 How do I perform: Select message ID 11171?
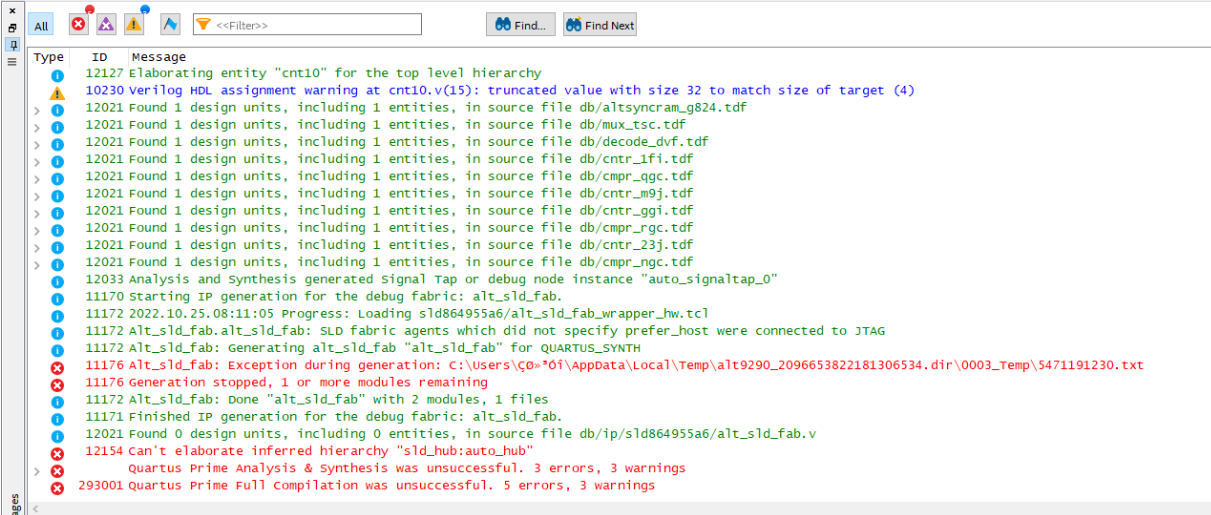coord(104,416)
